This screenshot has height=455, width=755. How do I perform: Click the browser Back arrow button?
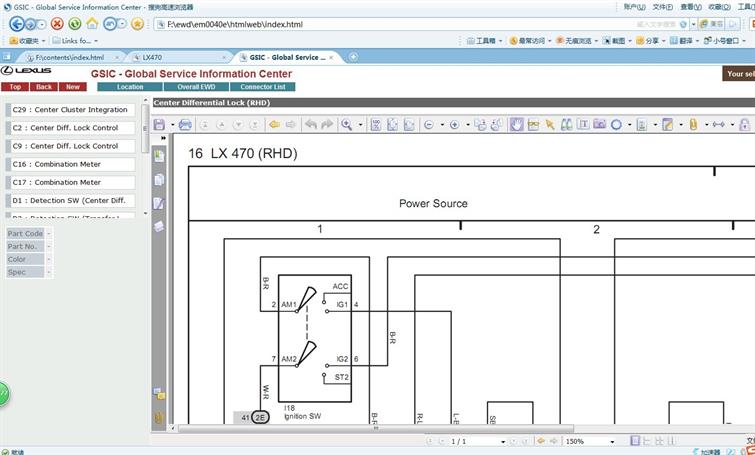click(17, 24)
